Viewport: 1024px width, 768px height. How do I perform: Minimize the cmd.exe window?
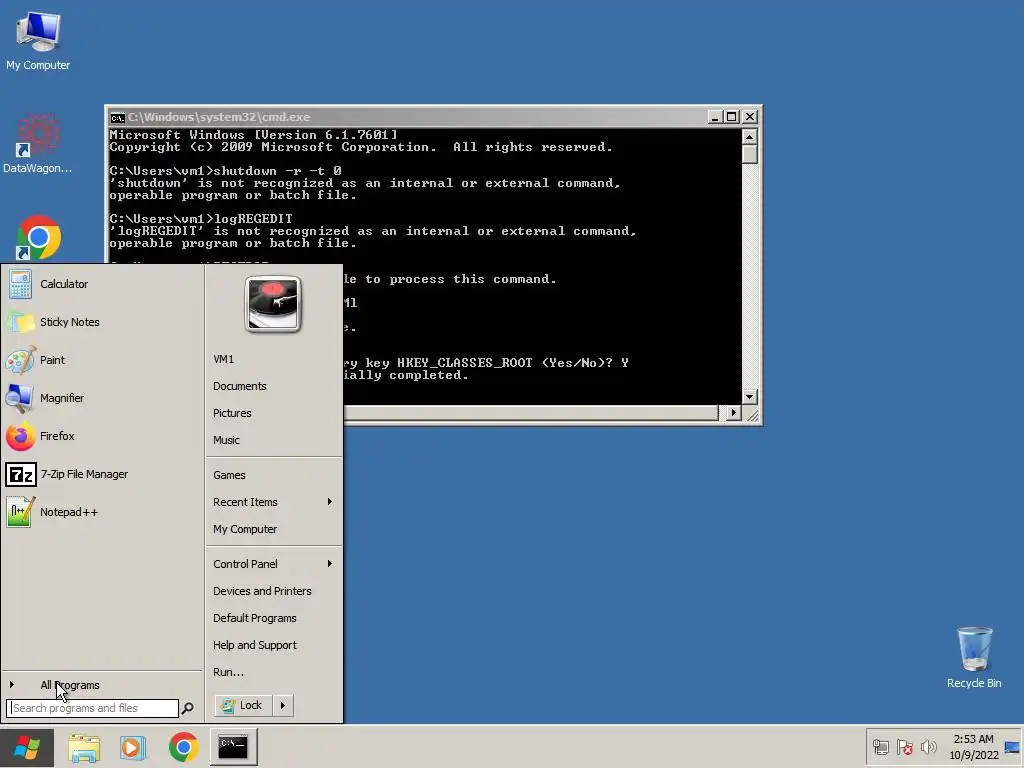coord(714,117)
